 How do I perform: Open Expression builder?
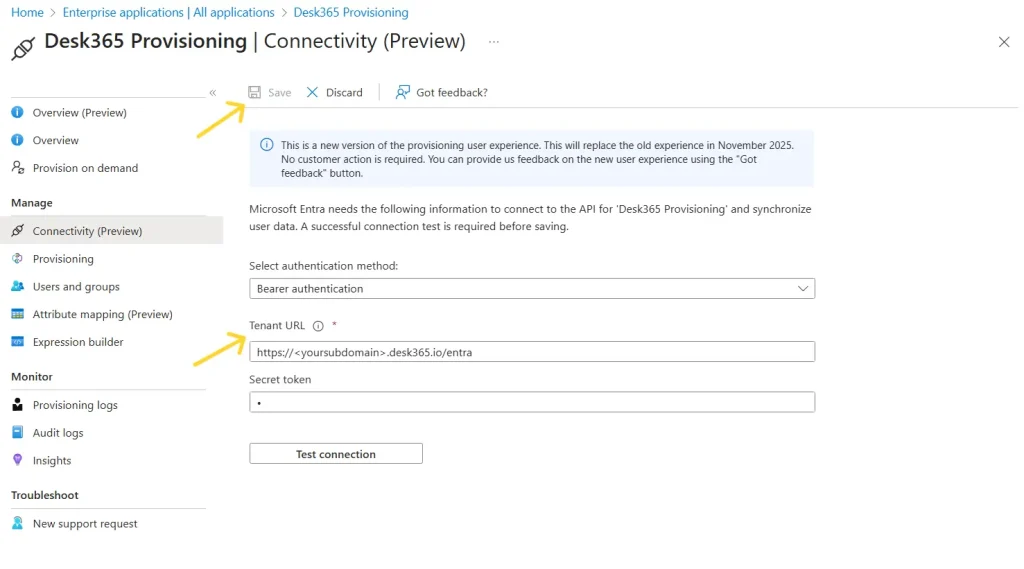point(78,342)
